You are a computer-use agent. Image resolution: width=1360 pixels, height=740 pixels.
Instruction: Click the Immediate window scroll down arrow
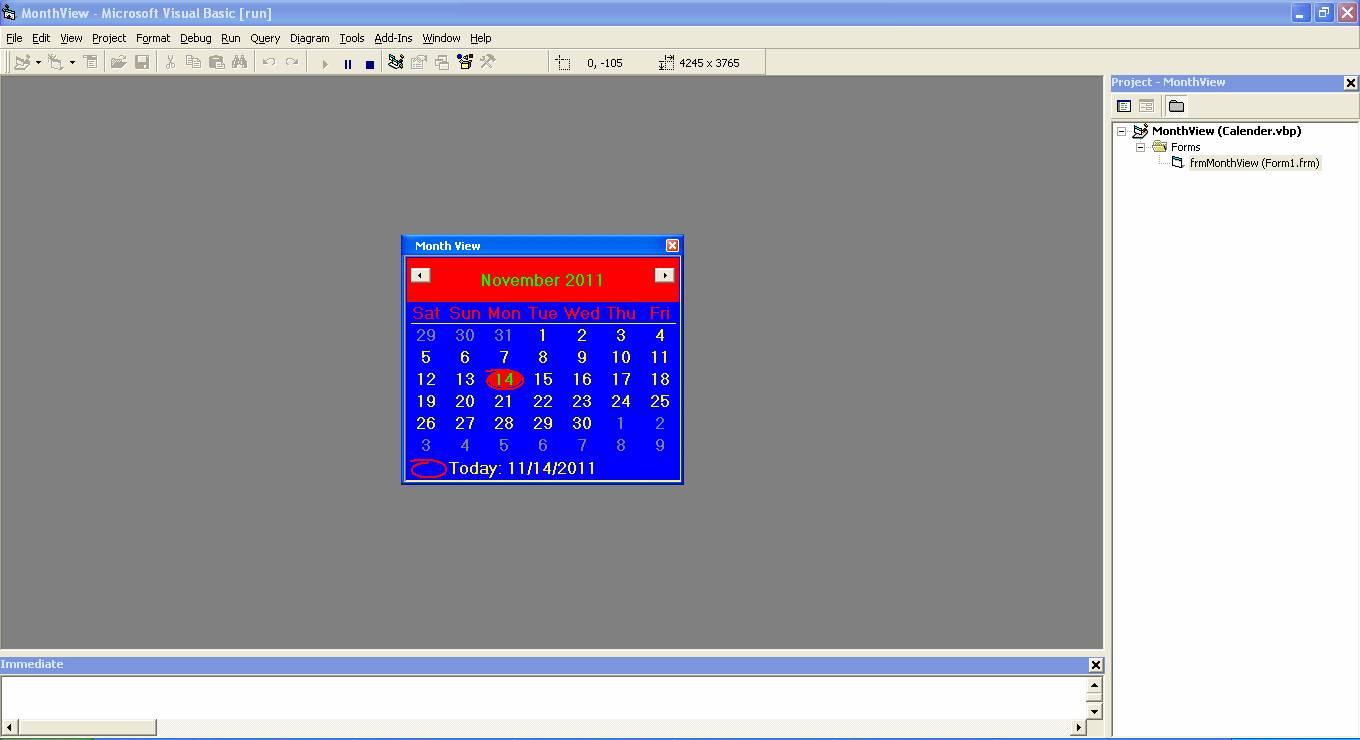pyautogui.click(x=1094, y=711)
